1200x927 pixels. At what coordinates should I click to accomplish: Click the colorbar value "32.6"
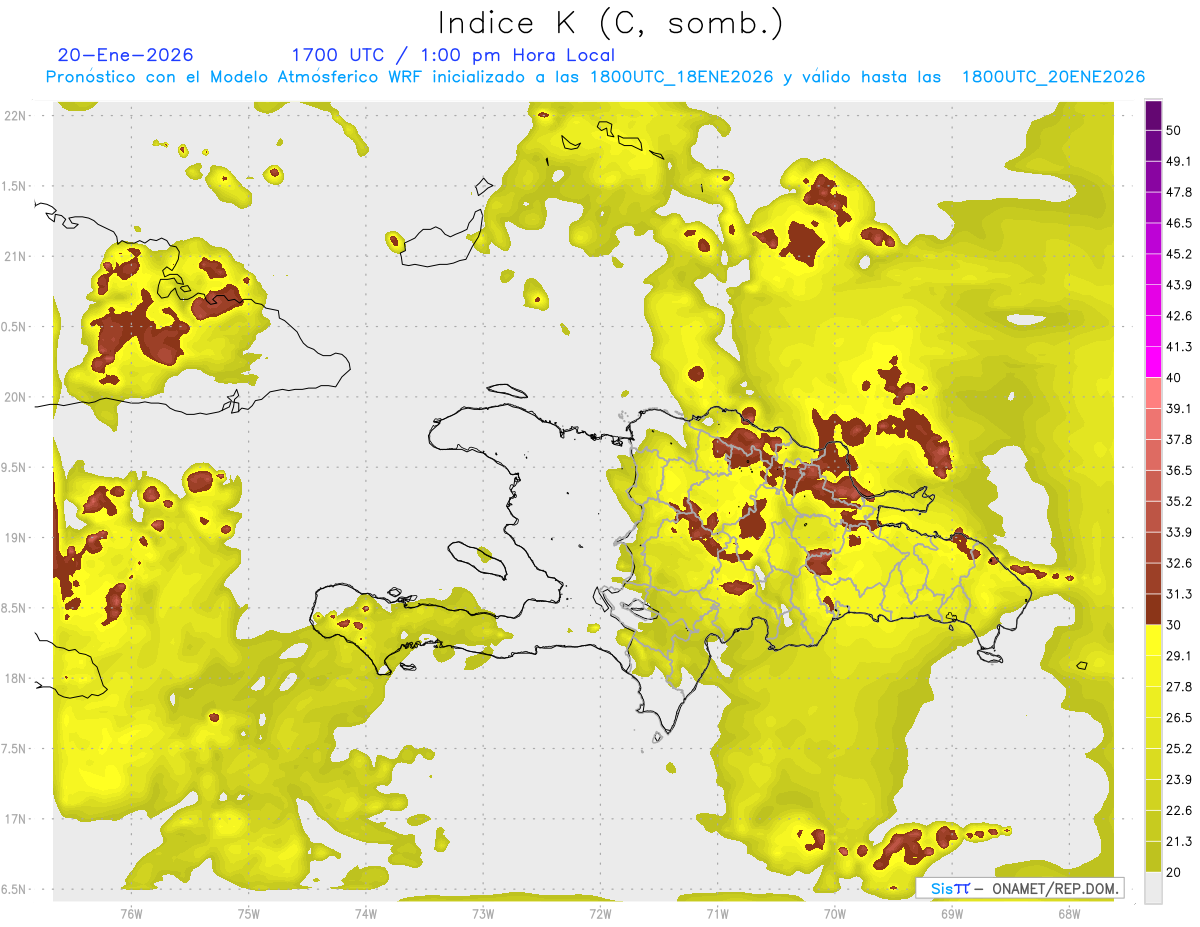[1179, 563]
